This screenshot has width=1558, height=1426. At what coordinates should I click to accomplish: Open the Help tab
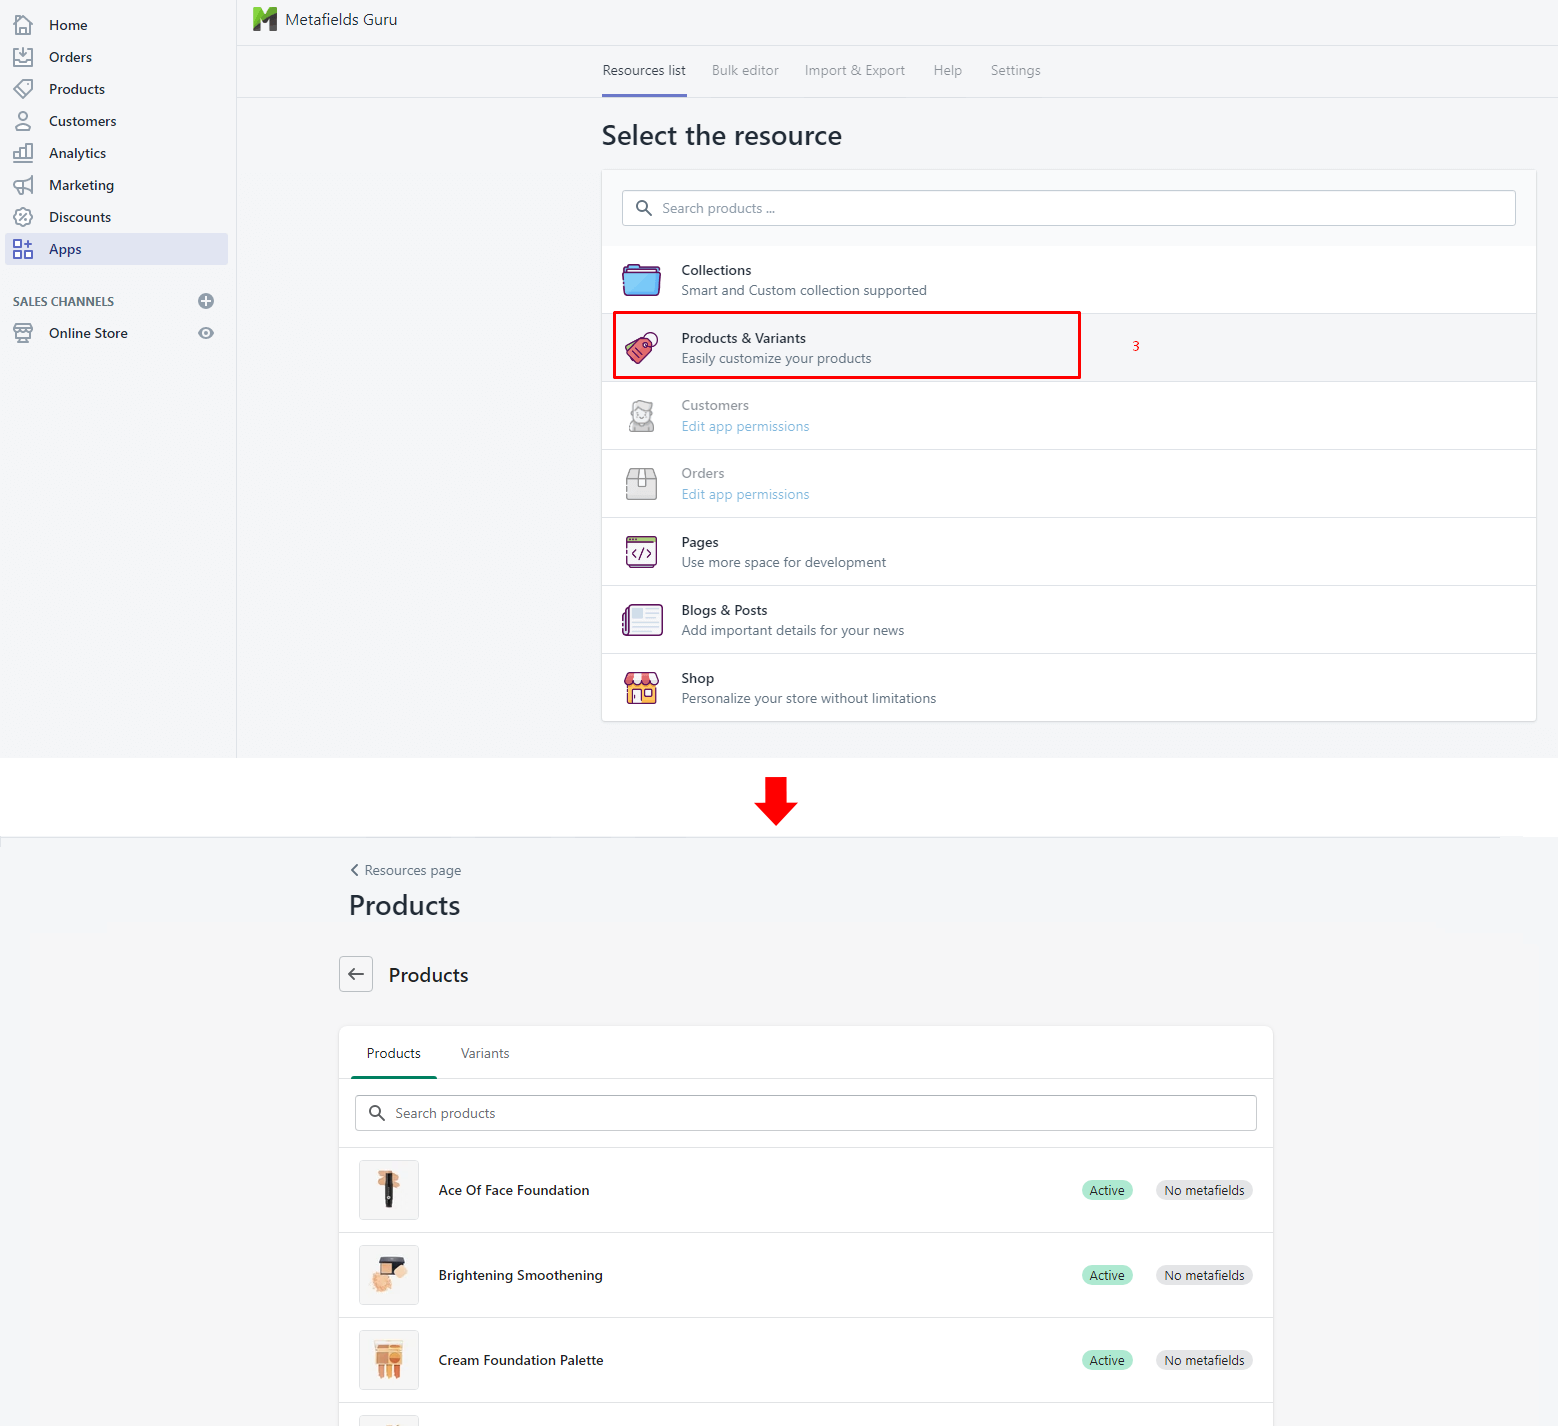(x=948, y=70)
